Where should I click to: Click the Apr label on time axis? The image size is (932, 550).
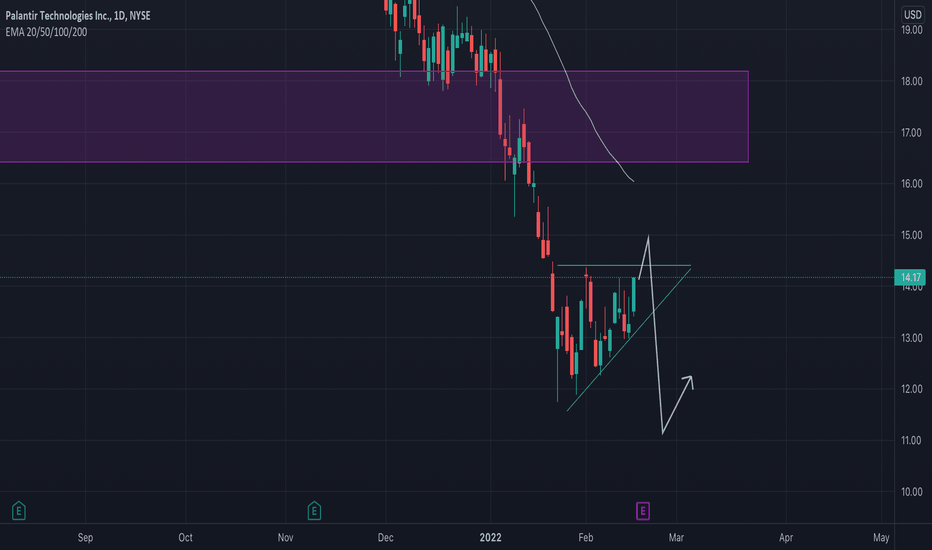pos(786,538)
